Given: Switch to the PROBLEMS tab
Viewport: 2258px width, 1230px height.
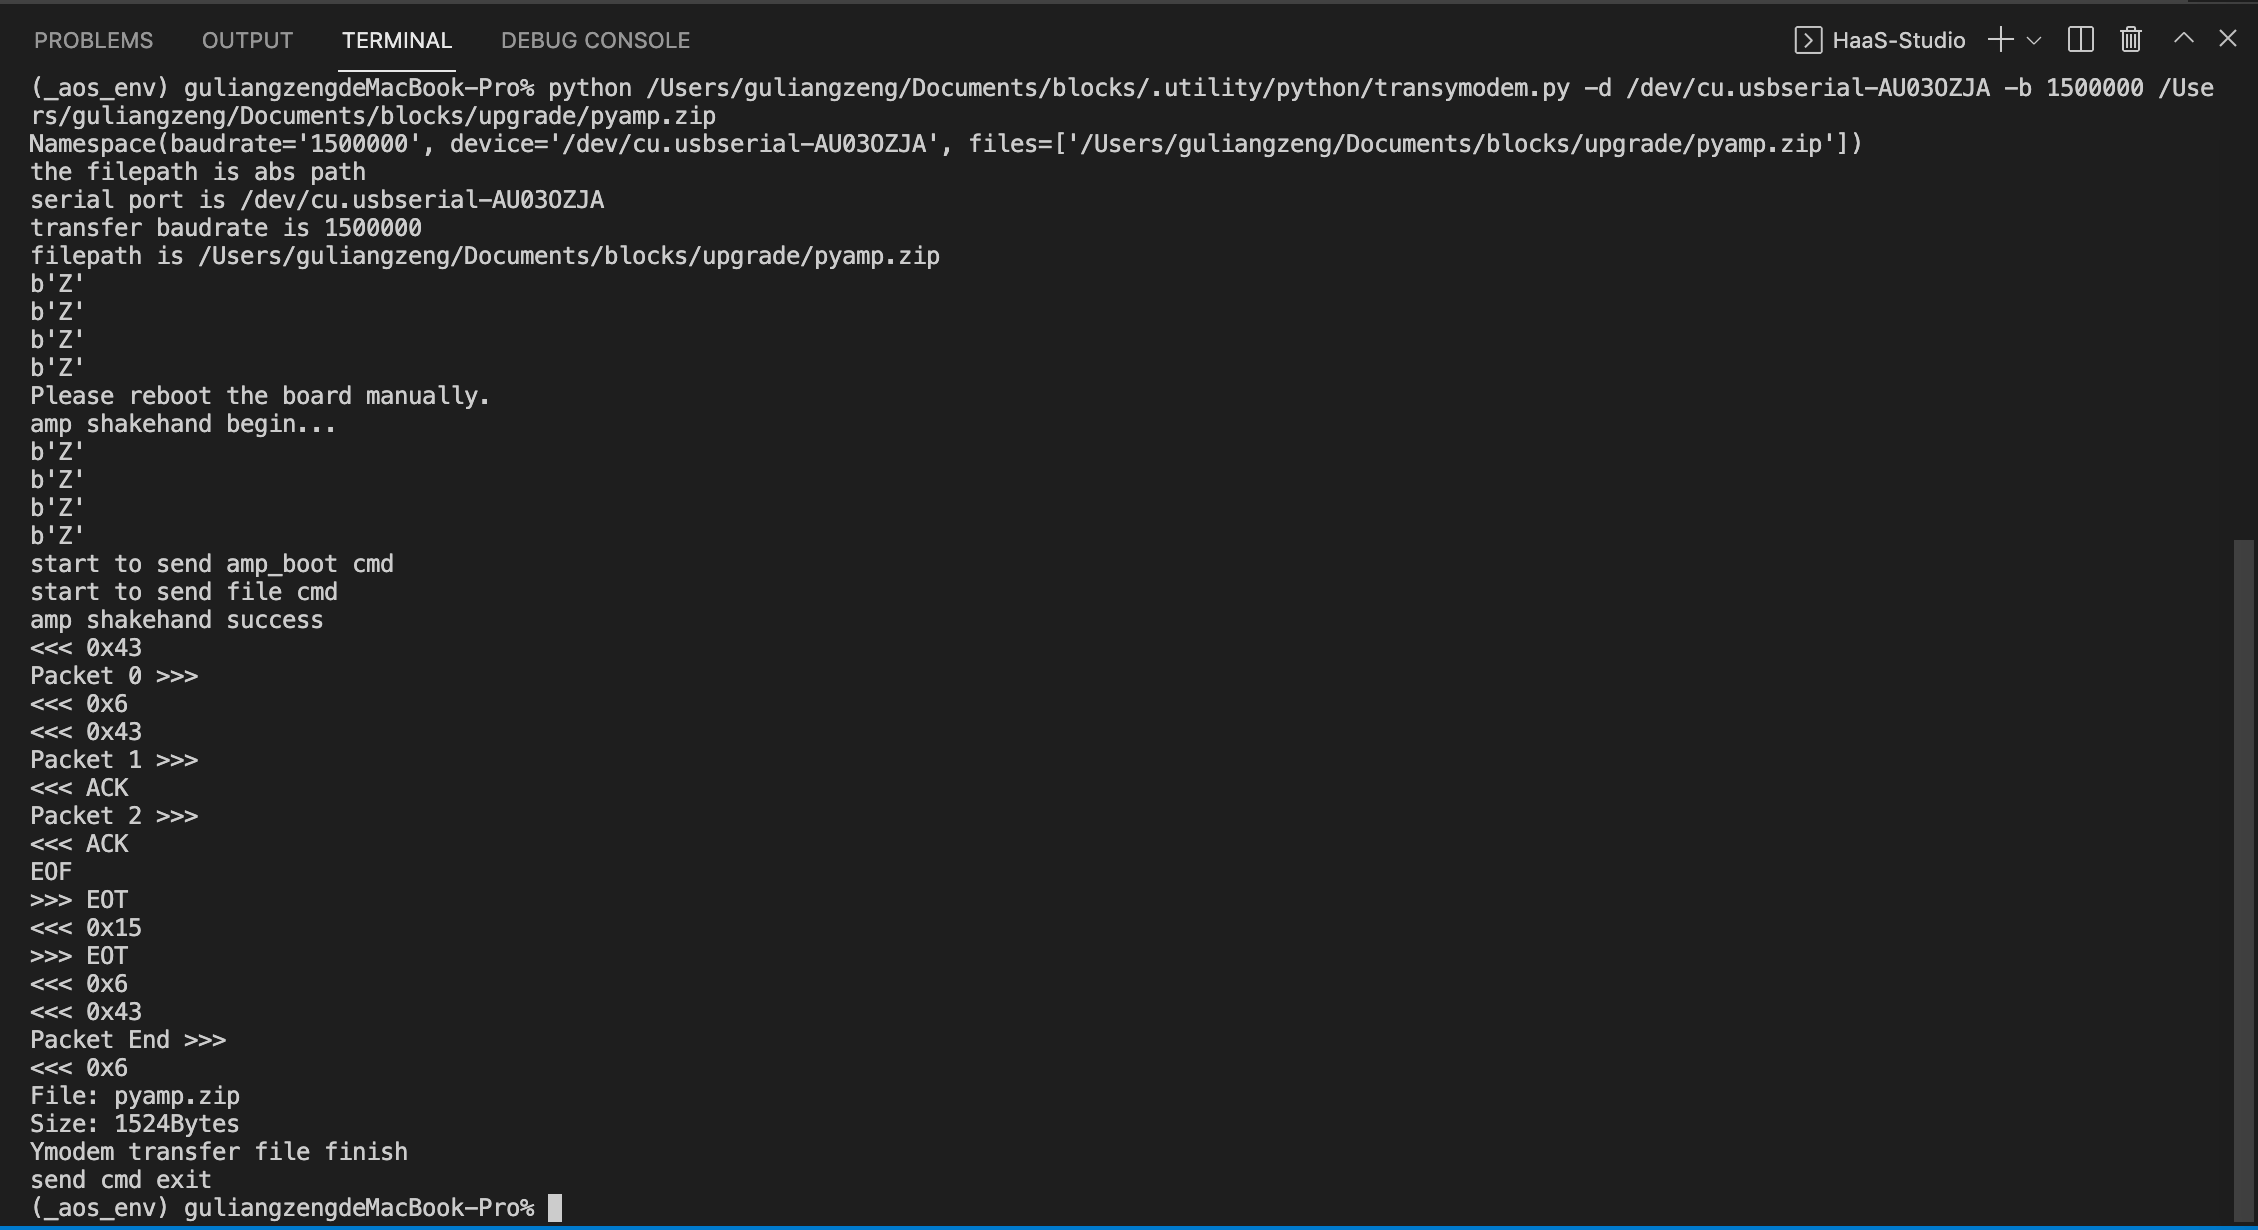Looking at the screenshot, I should point(93,40).
